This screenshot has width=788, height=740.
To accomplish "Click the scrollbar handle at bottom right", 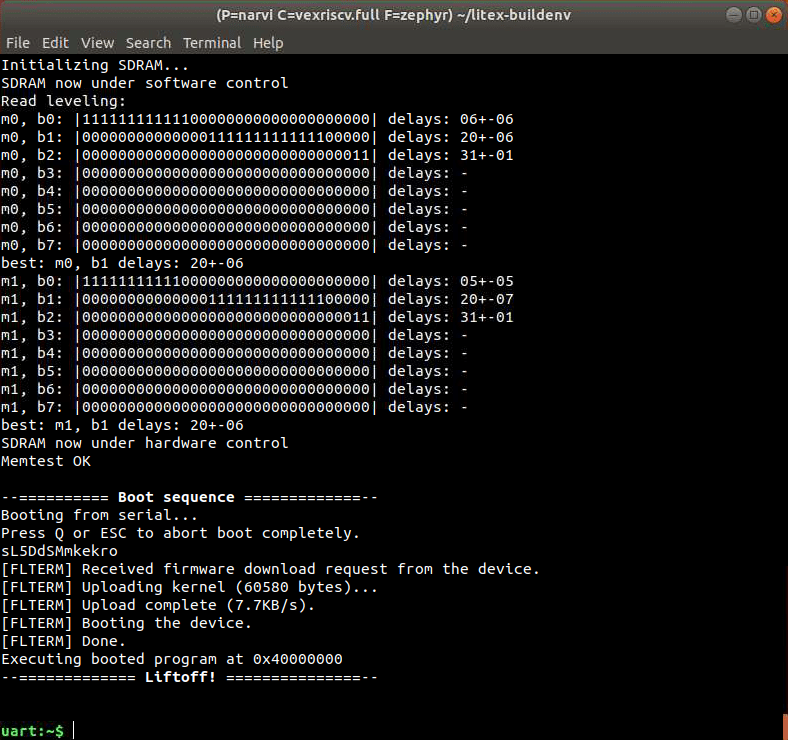I will [784, 725].
